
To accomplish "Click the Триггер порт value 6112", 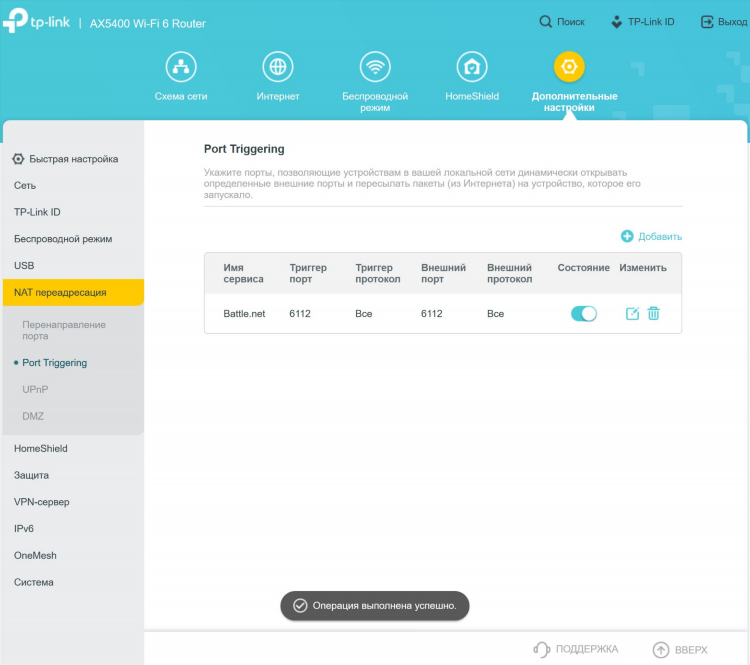I will click(x=300, y=314).
